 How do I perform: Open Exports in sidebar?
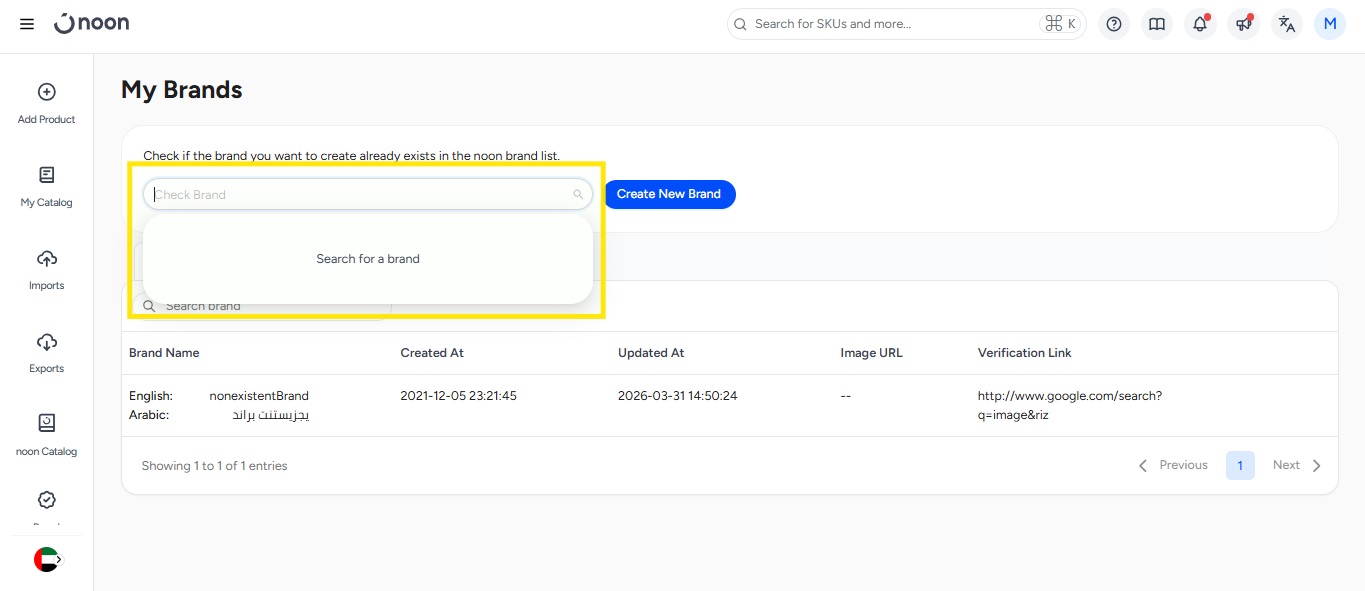coord(46,352)
